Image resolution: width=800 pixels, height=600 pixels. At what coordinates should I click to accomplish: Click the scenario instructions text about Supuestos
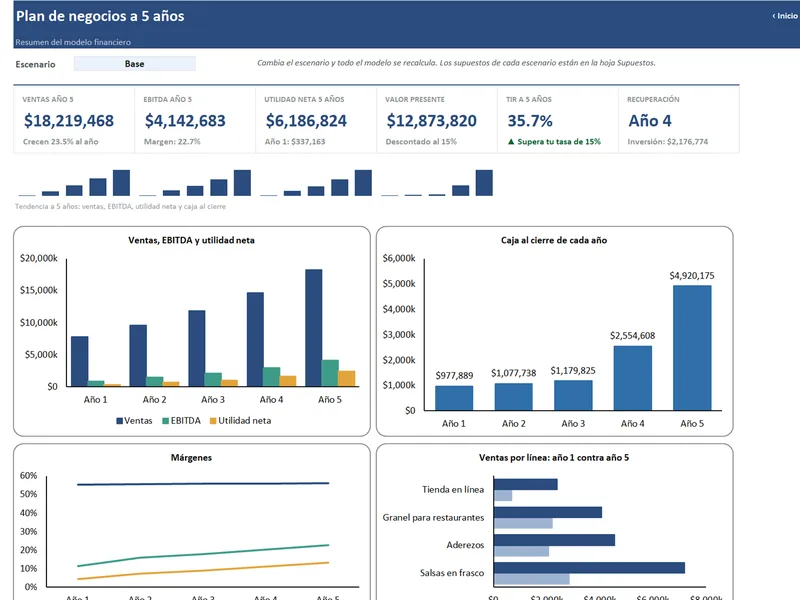(456, 63)
